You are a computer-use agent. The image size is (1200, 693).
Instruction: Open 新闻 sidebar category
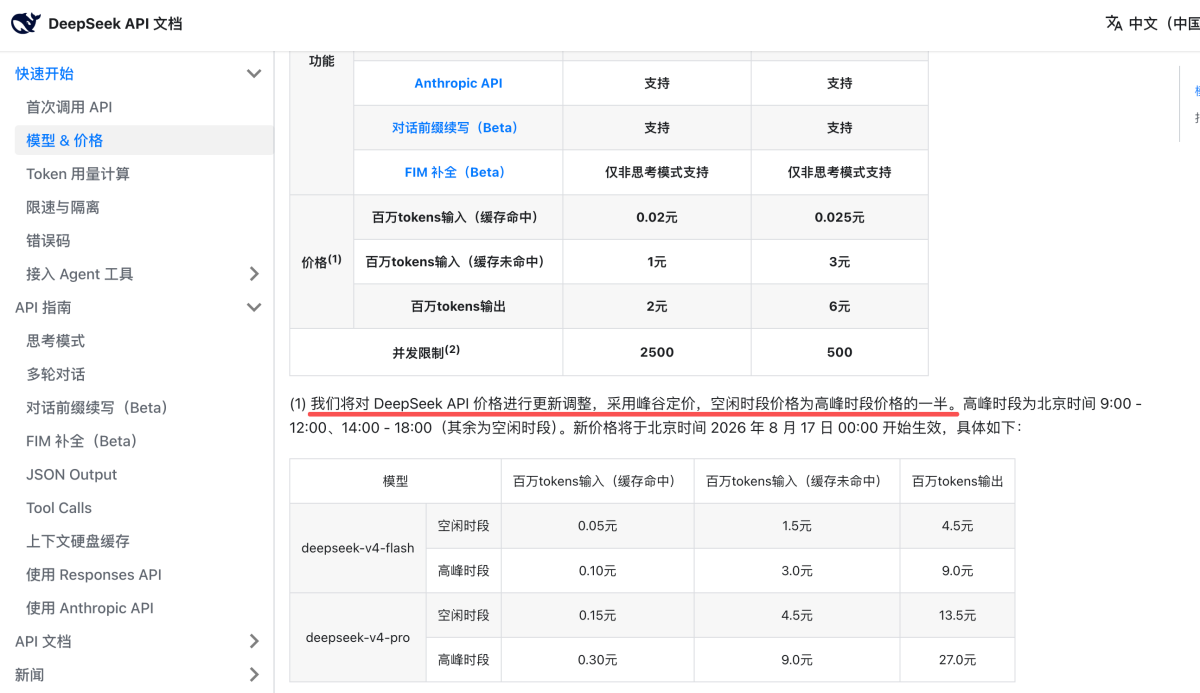pos(29,675)
